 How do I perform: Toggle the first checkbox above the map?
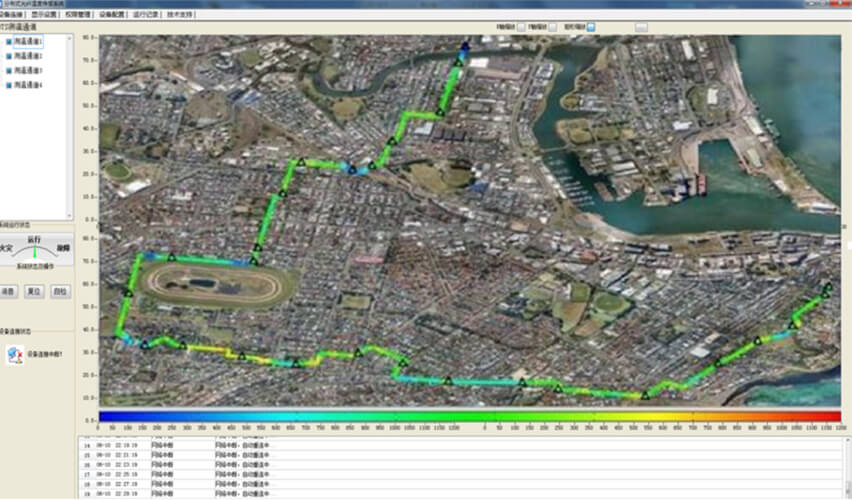coord(520,27)
